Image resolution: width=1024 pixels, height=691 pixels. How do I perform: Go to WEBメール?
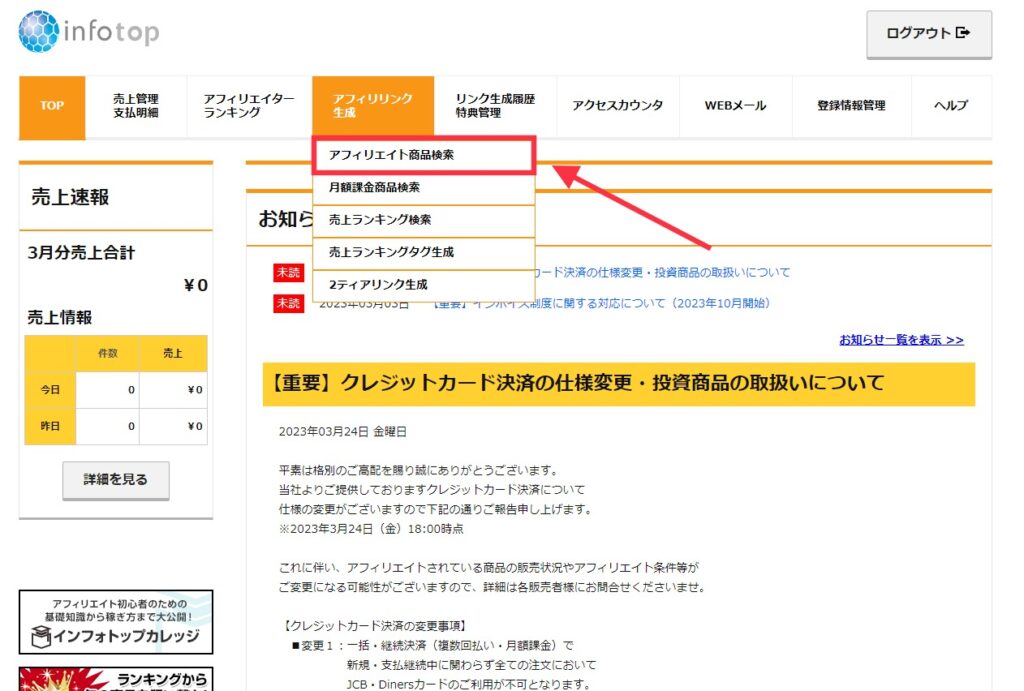coord(736,105)
